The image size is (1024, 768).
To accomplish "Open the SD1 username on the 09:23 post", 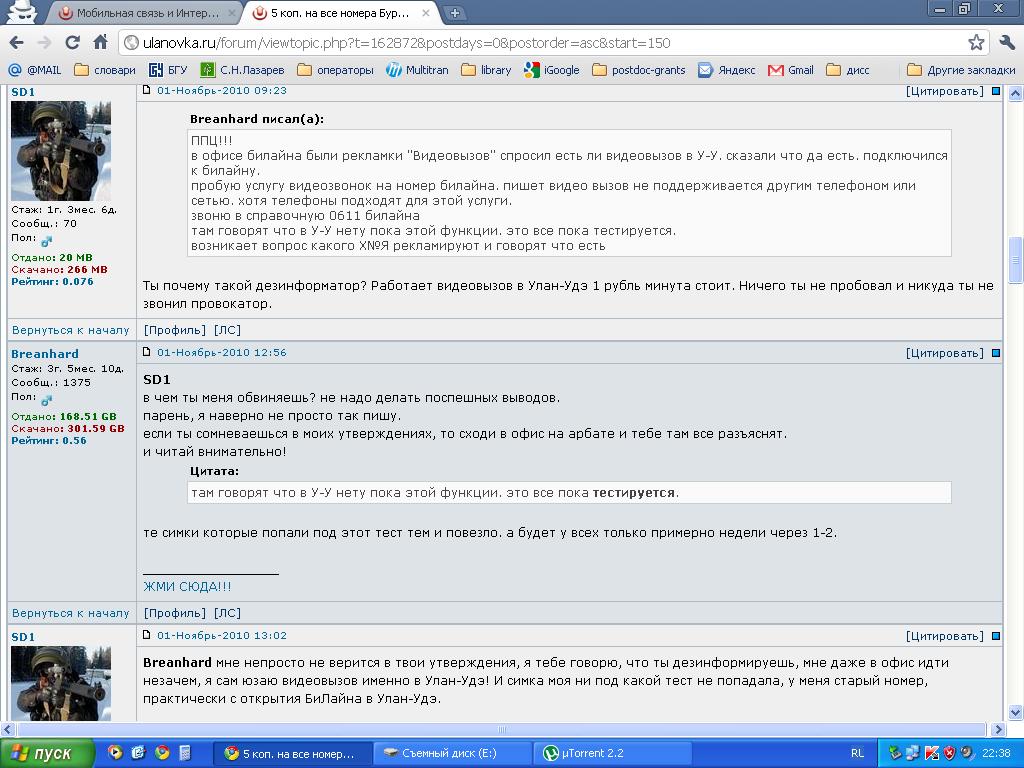I will [23, 92].
